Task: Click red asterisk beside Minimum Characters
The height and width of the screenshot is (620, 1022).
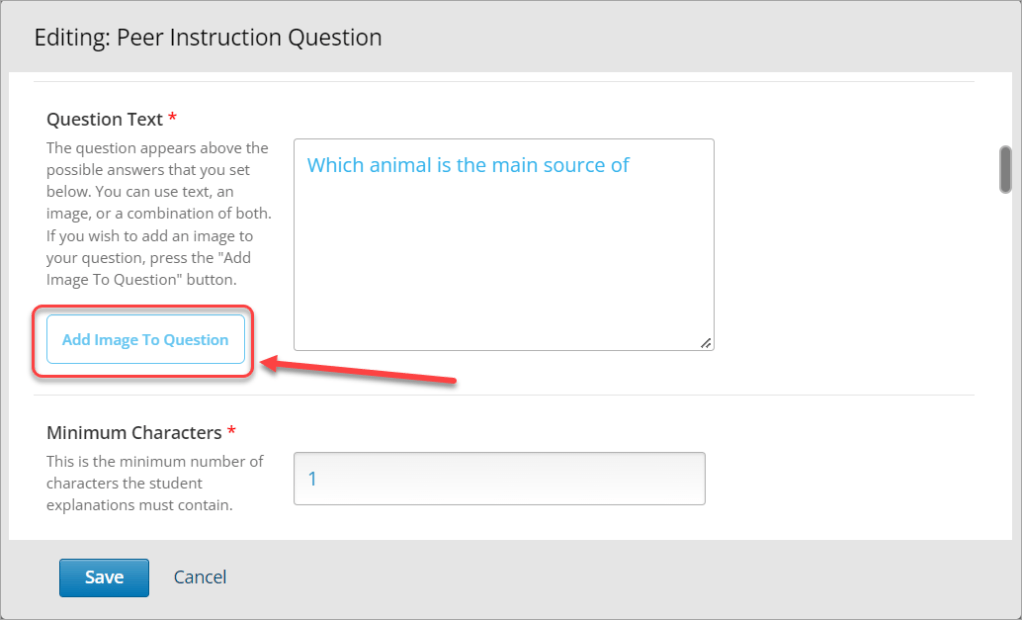Action: tap(232, 433)
